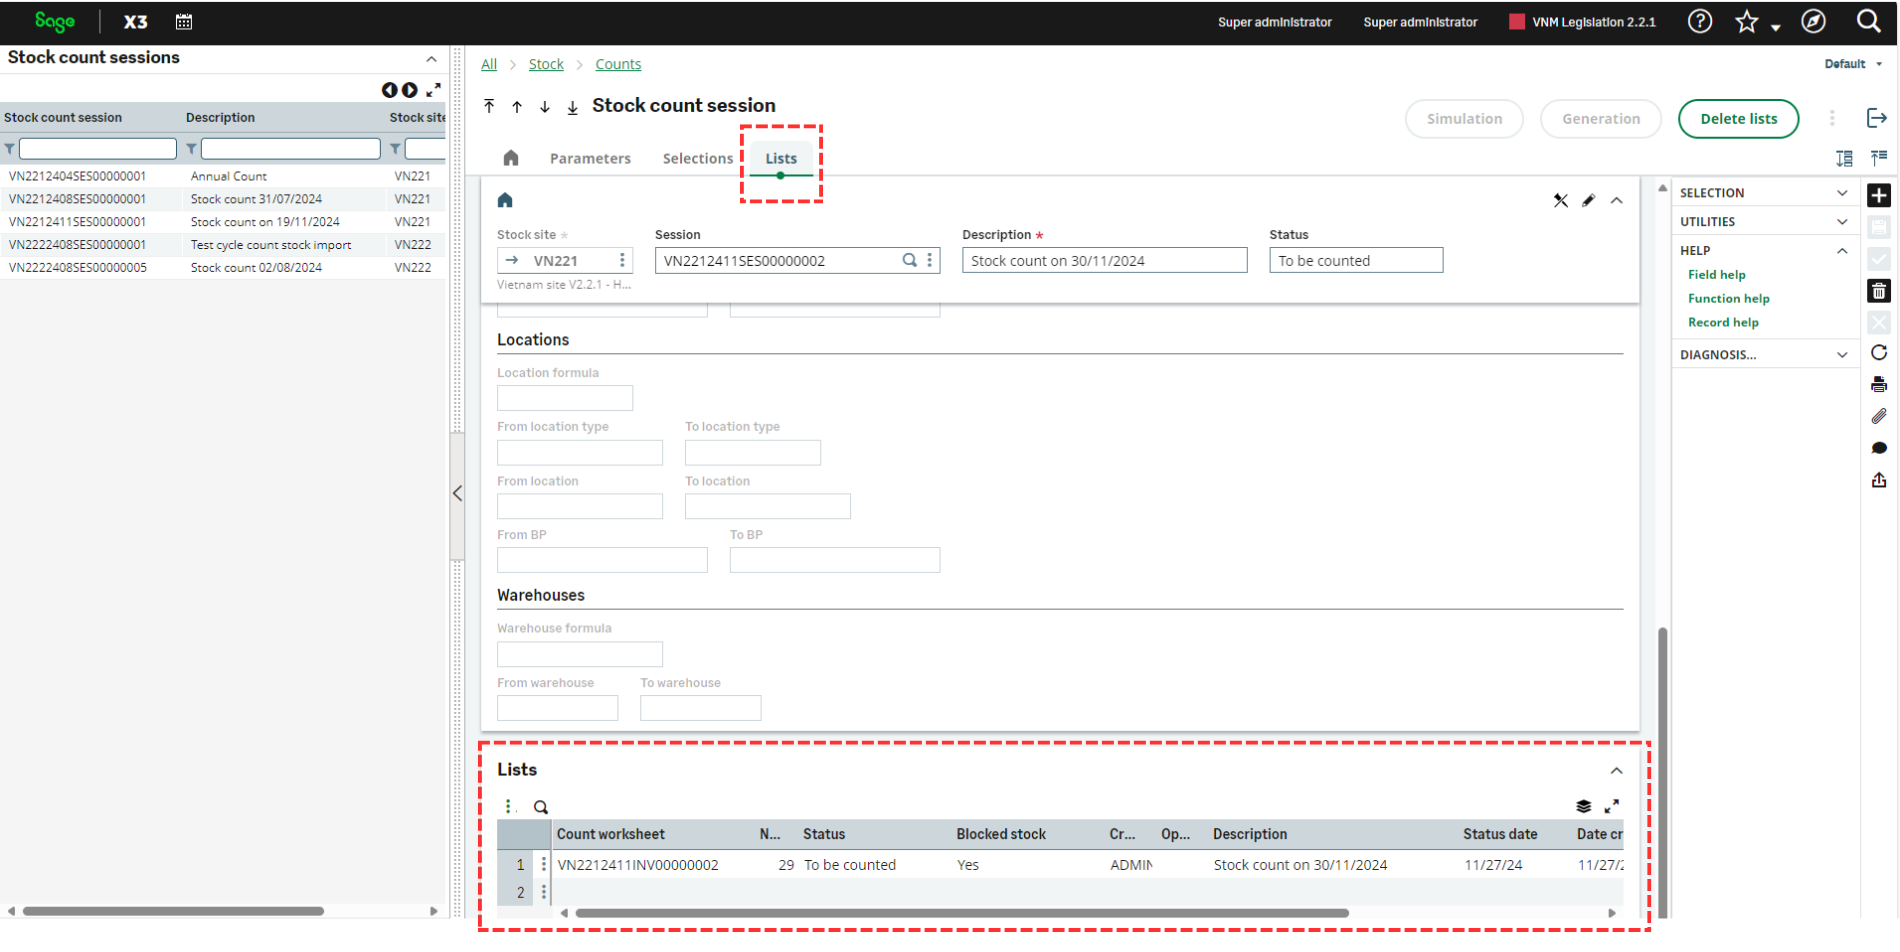This screenshot has height=952, width=1900.
Task: Click the unpin icon in header panel
Action: click(1561, 201)
